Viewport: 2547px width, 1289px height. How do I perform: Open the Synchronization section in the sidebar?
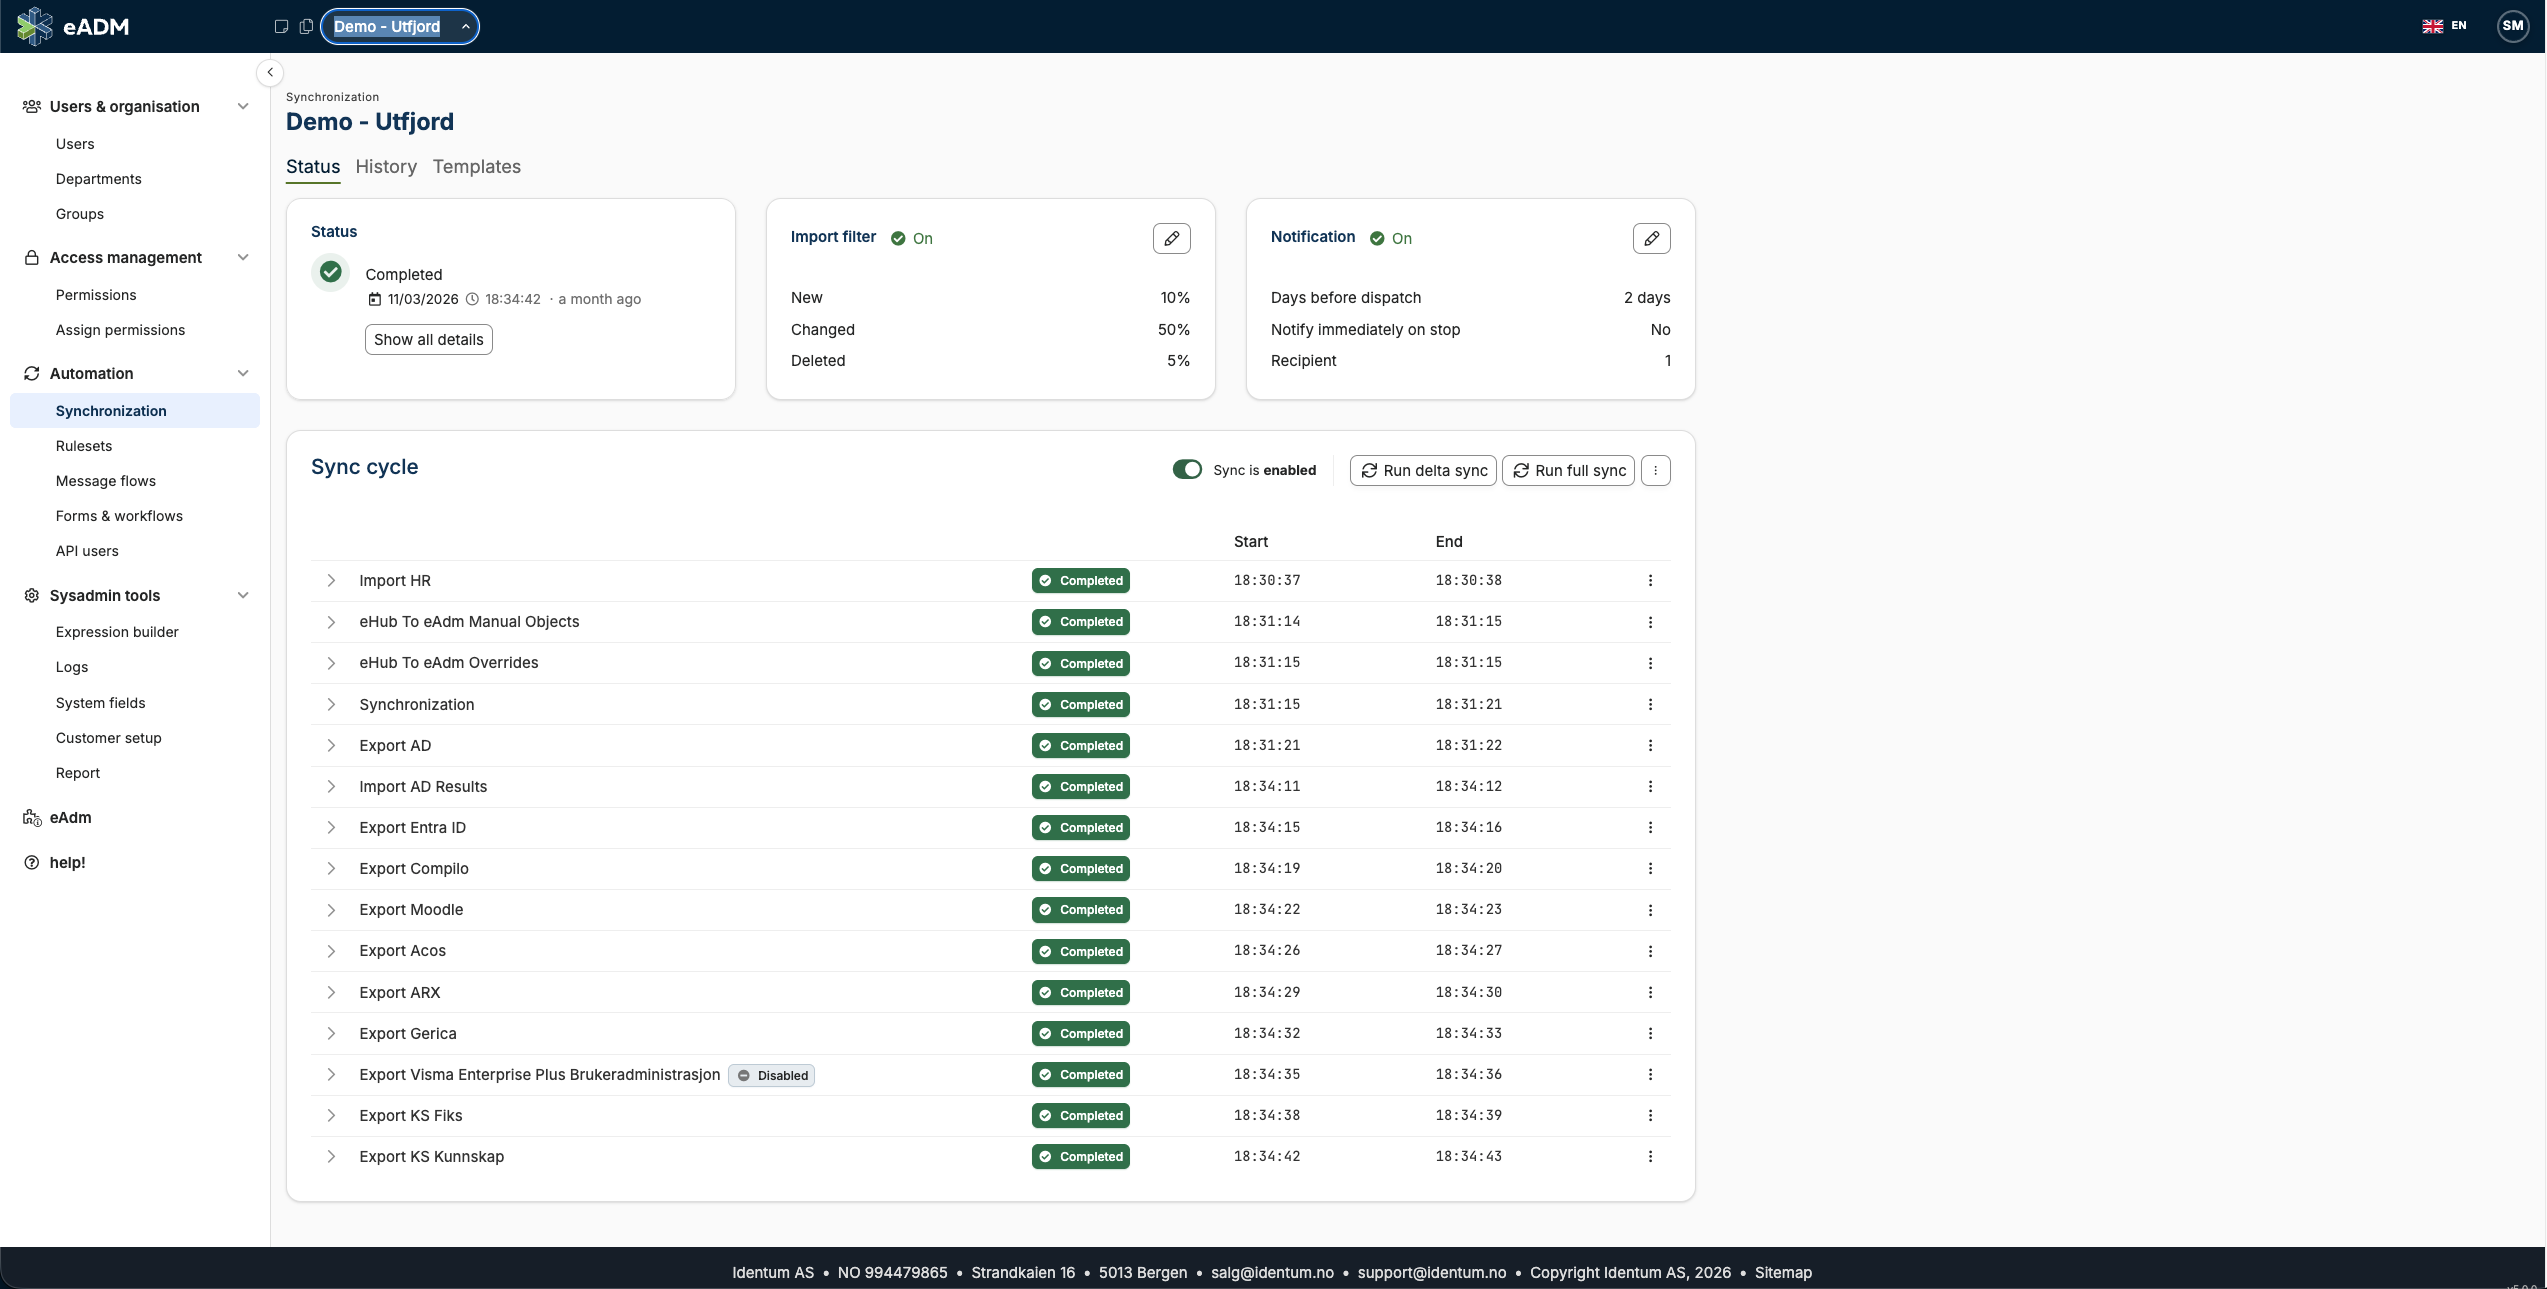click(110, 411)
